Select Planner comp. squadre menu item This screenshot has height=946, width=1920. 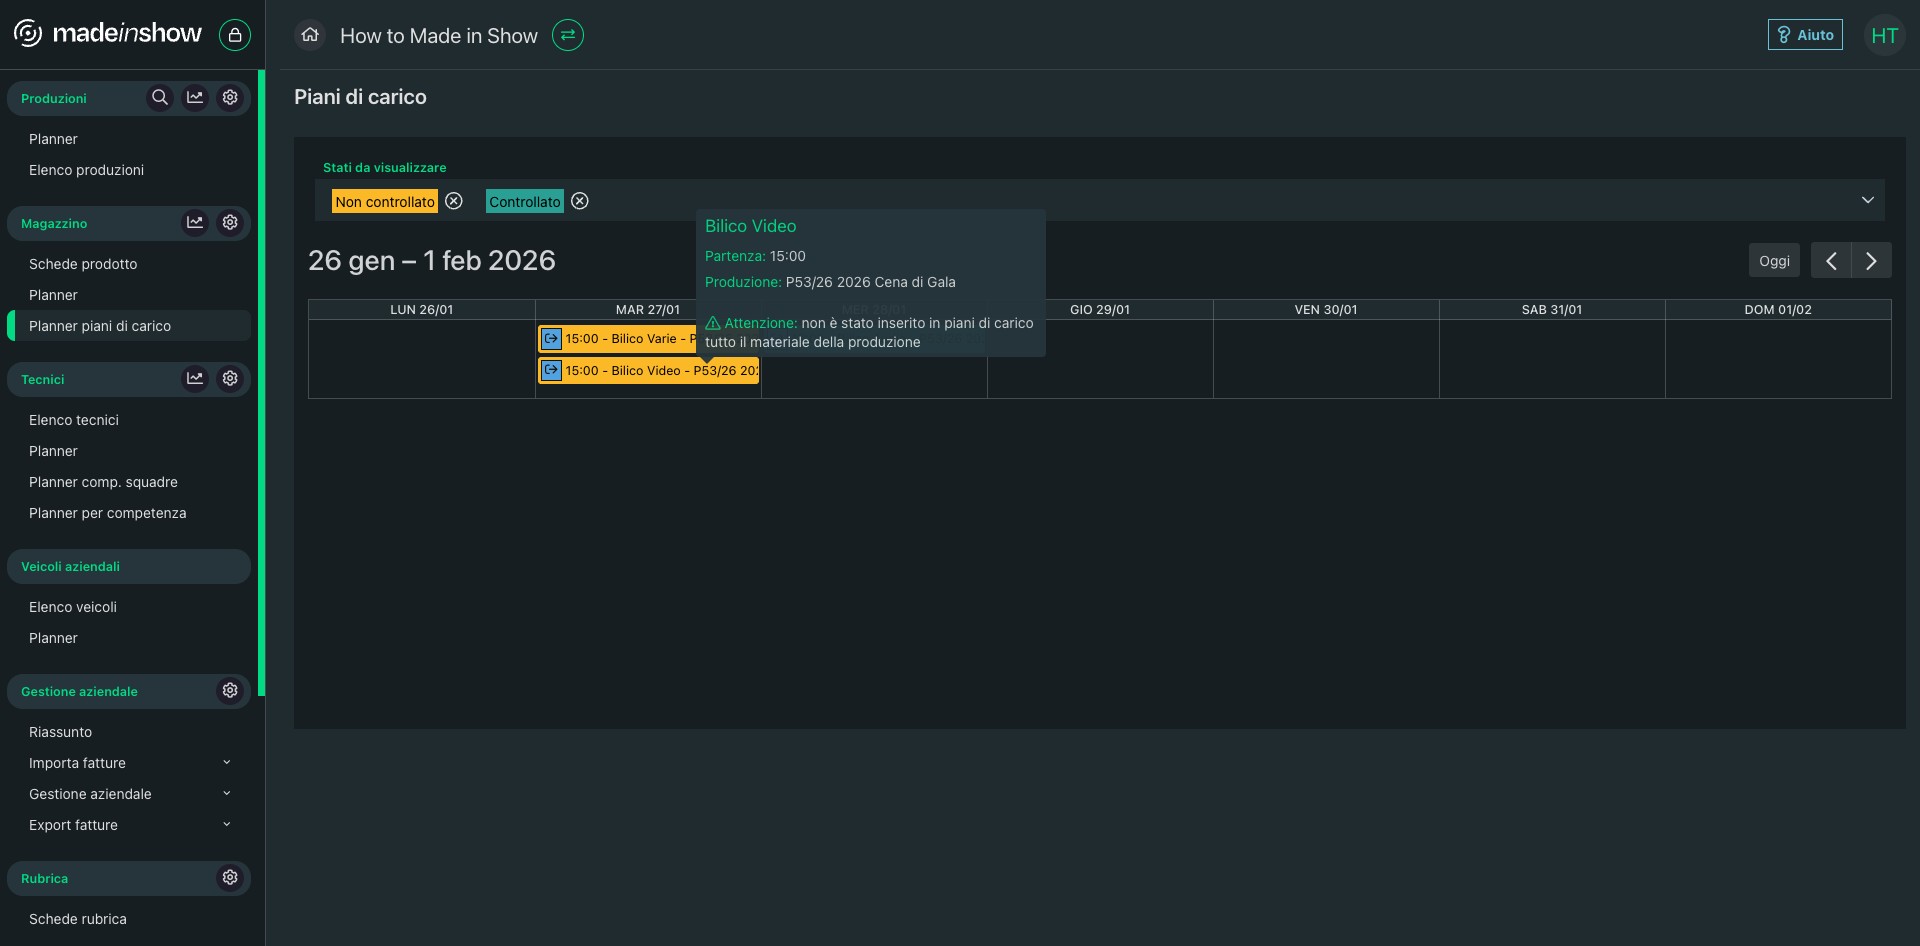103,482
